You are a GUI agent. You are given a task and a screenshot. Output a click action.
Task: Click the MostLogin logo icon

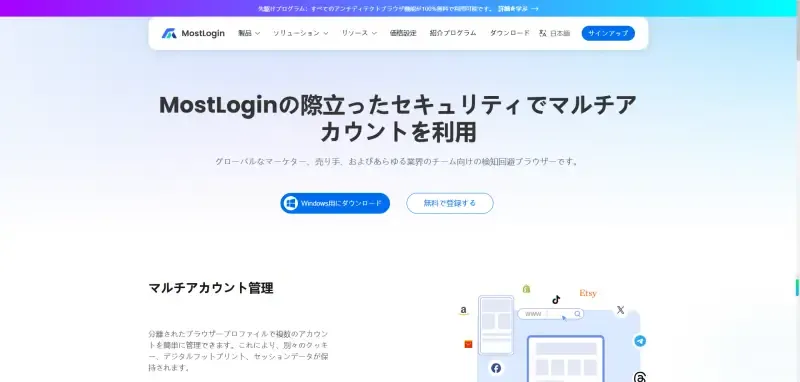coord(169,33)
